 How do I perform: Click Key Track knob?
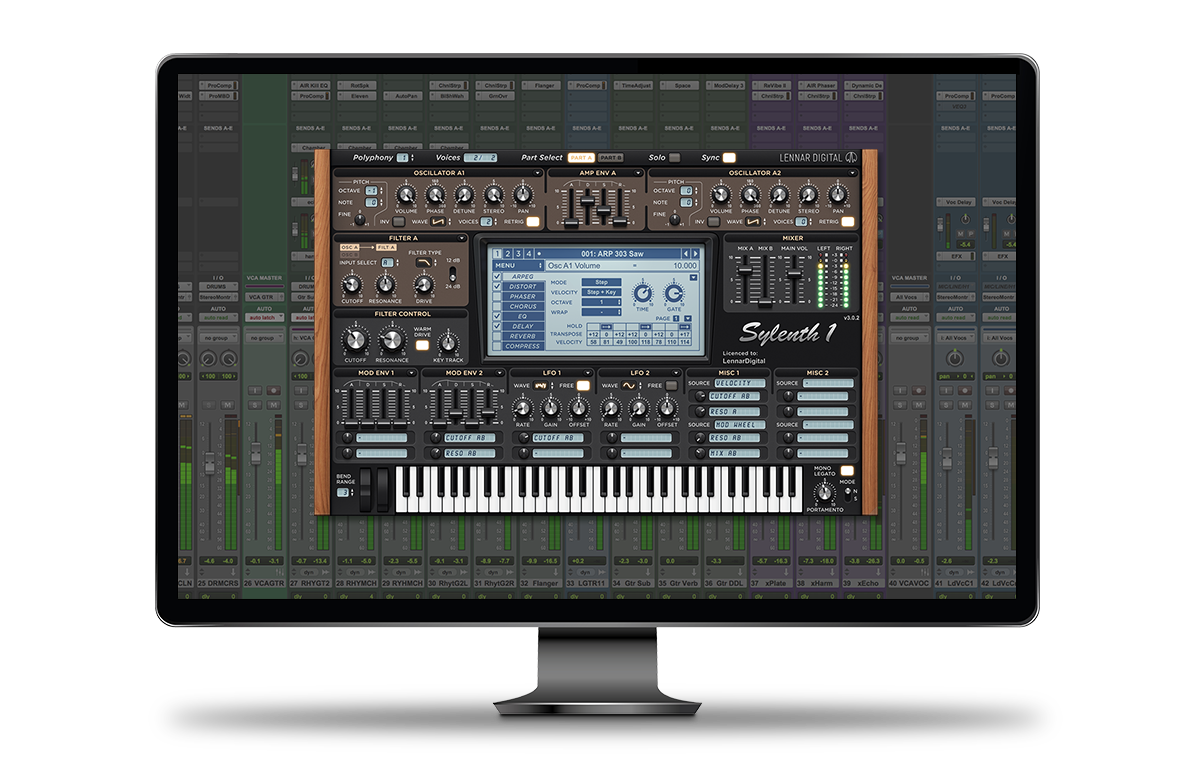coord(448,344)
